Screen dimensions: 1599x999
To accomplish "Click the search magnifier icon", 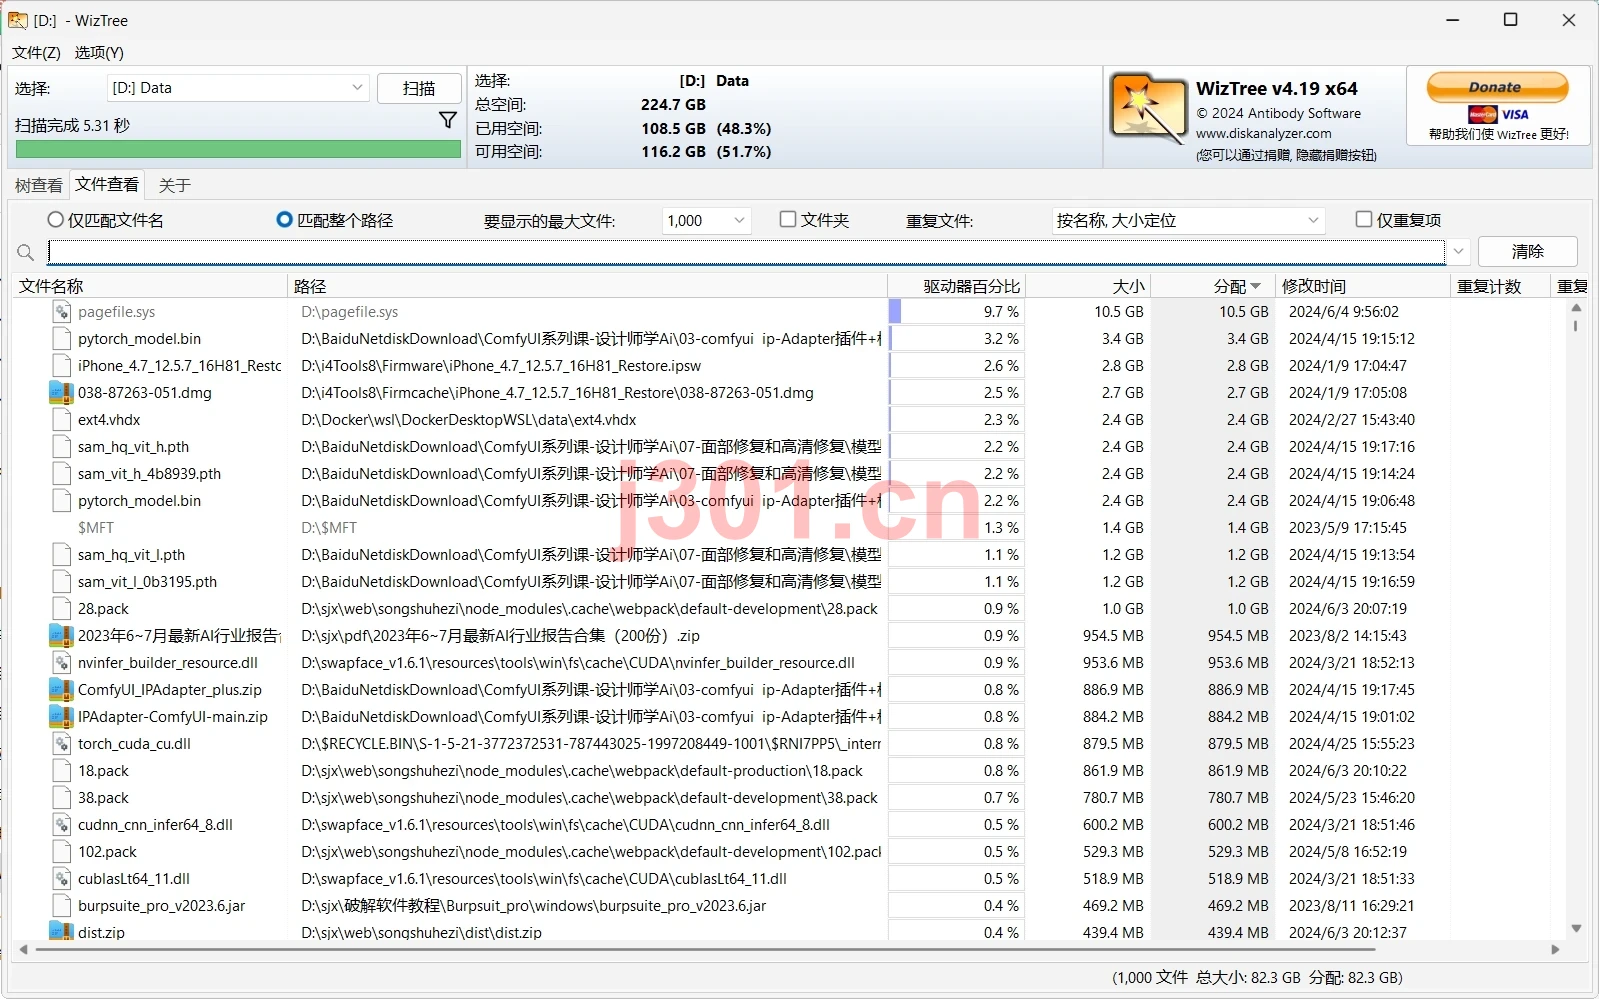I will tap(26, 253).
